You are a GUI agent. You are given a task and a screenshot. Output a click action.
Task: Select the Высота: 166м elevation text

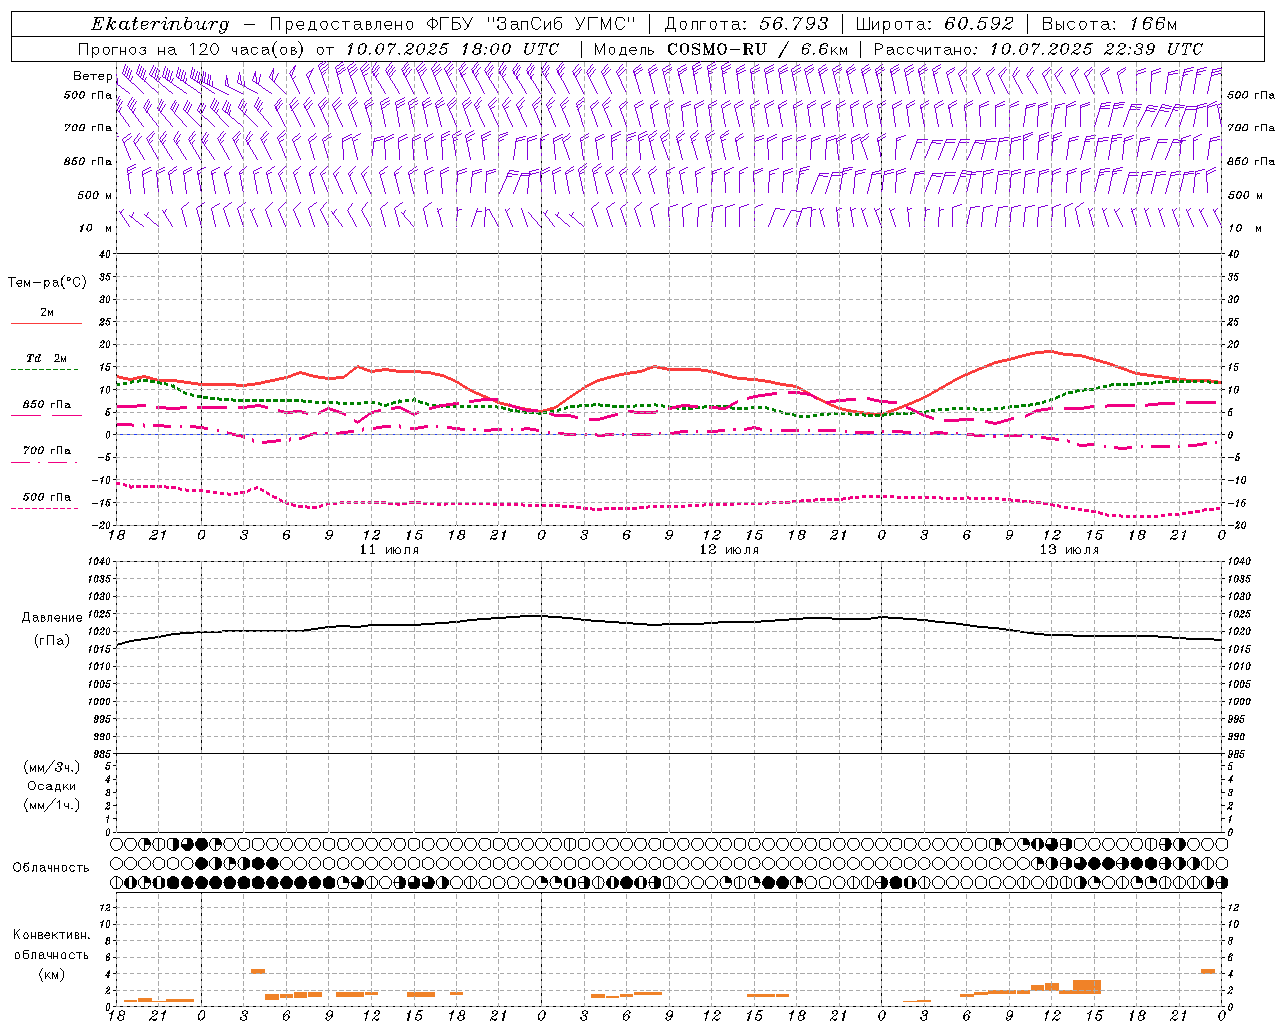[1110, 24]
